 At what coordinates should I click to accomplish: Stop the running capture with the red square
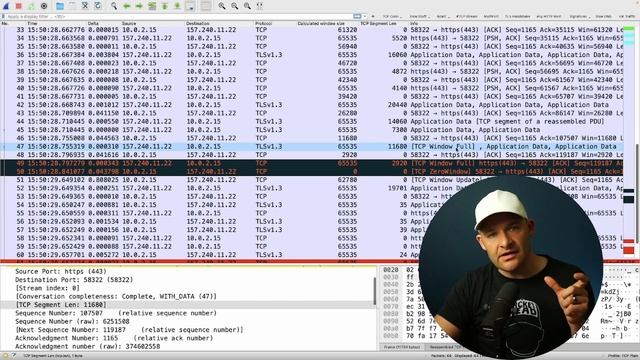tap(18, 6)
